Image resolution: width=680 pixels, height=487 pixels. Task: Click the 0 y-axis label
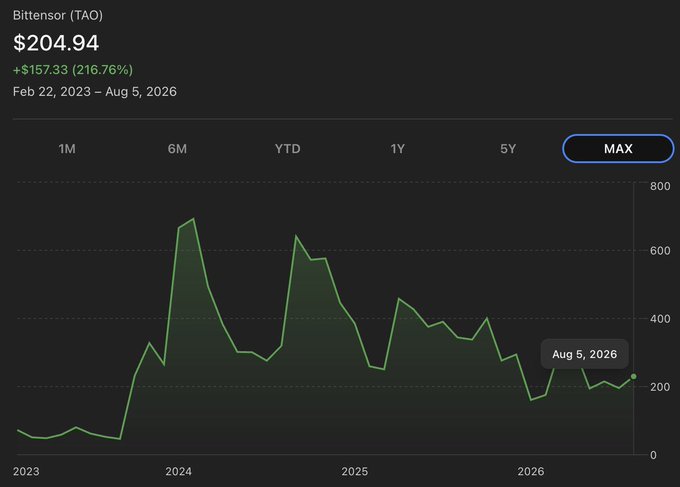(x=653, y=455)
